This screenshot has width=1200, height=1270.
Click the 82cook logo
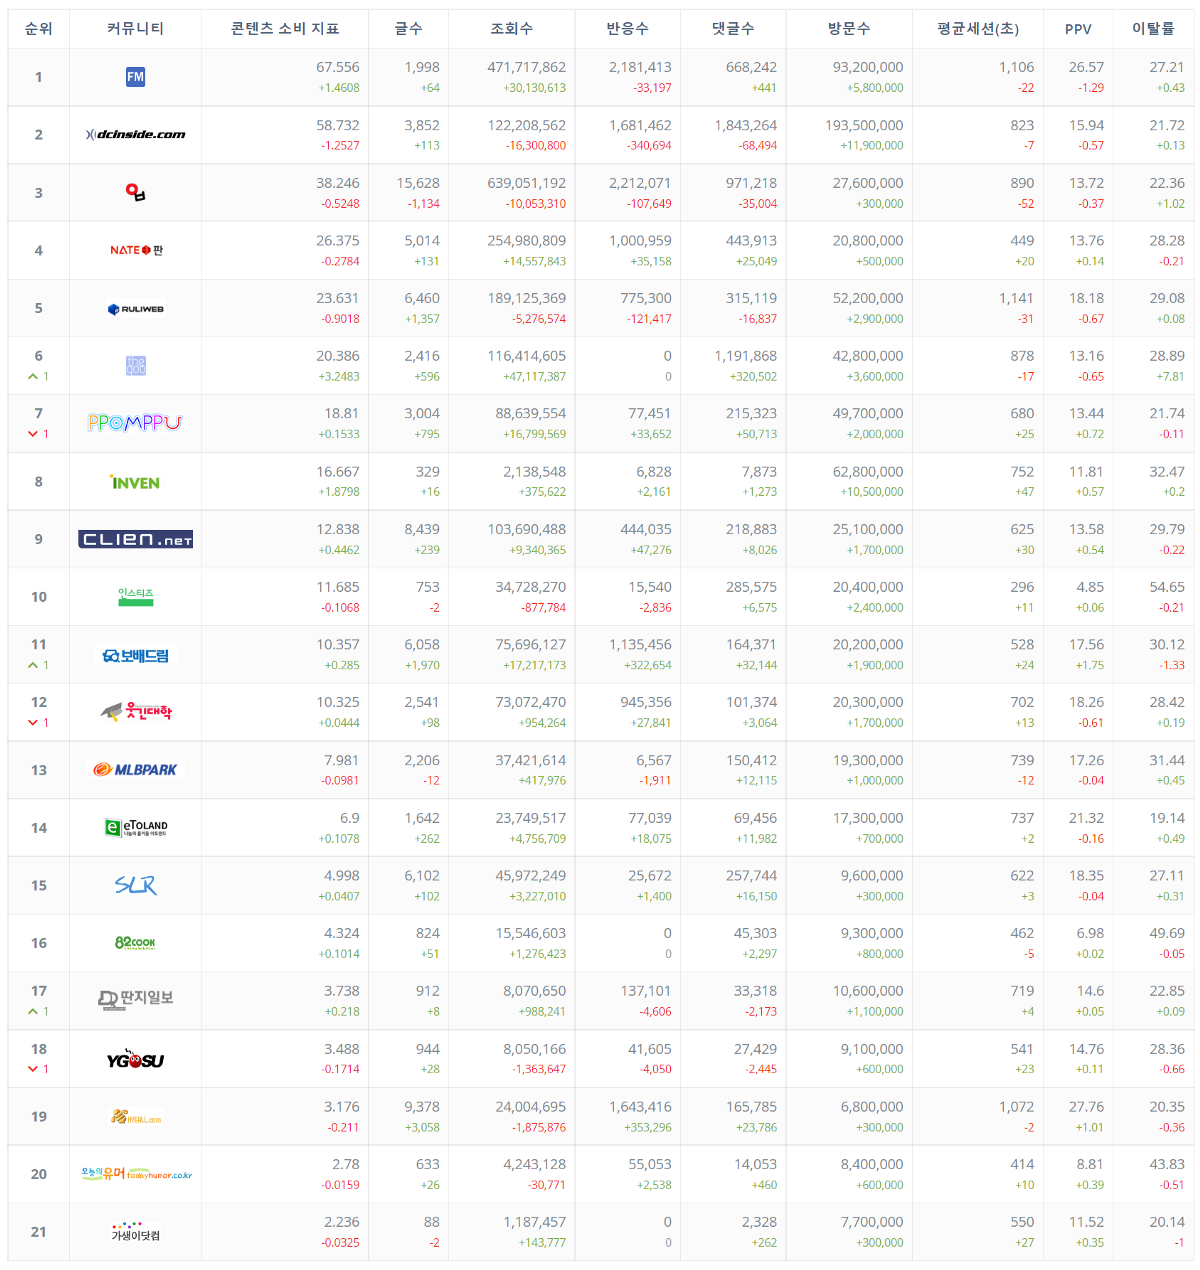[x=135, y=943]
